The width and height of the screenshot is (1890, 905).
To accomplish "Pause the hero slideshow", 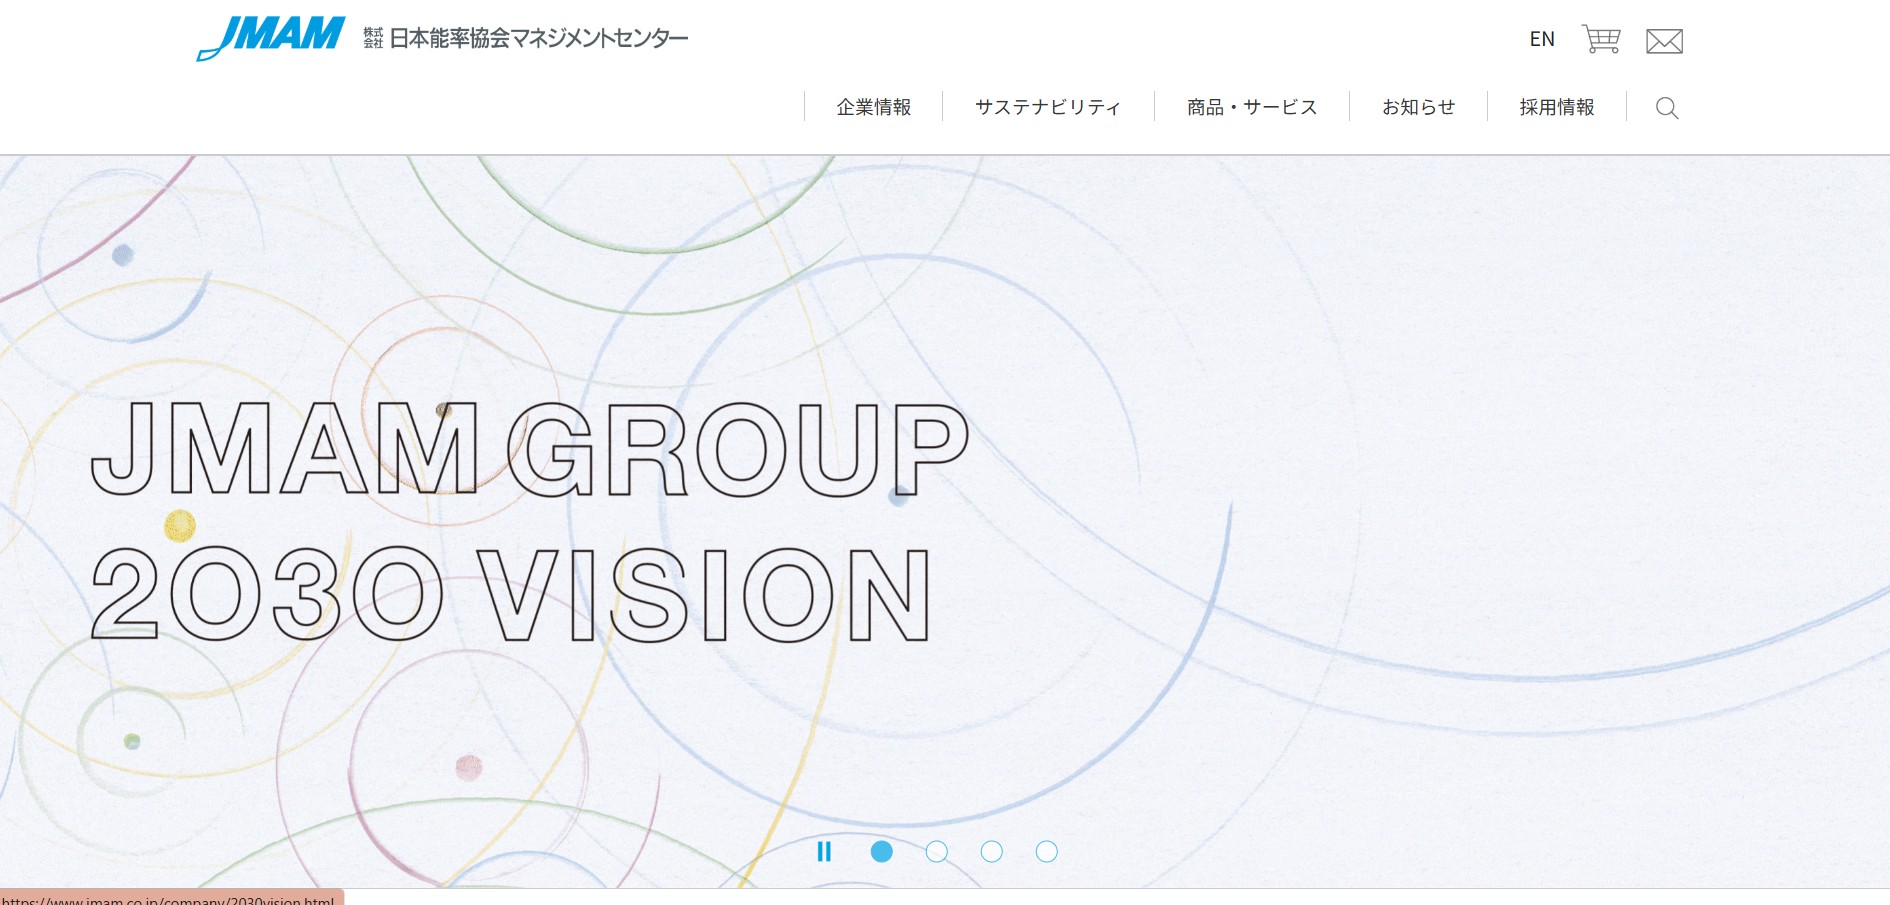I will pos(824,851).
